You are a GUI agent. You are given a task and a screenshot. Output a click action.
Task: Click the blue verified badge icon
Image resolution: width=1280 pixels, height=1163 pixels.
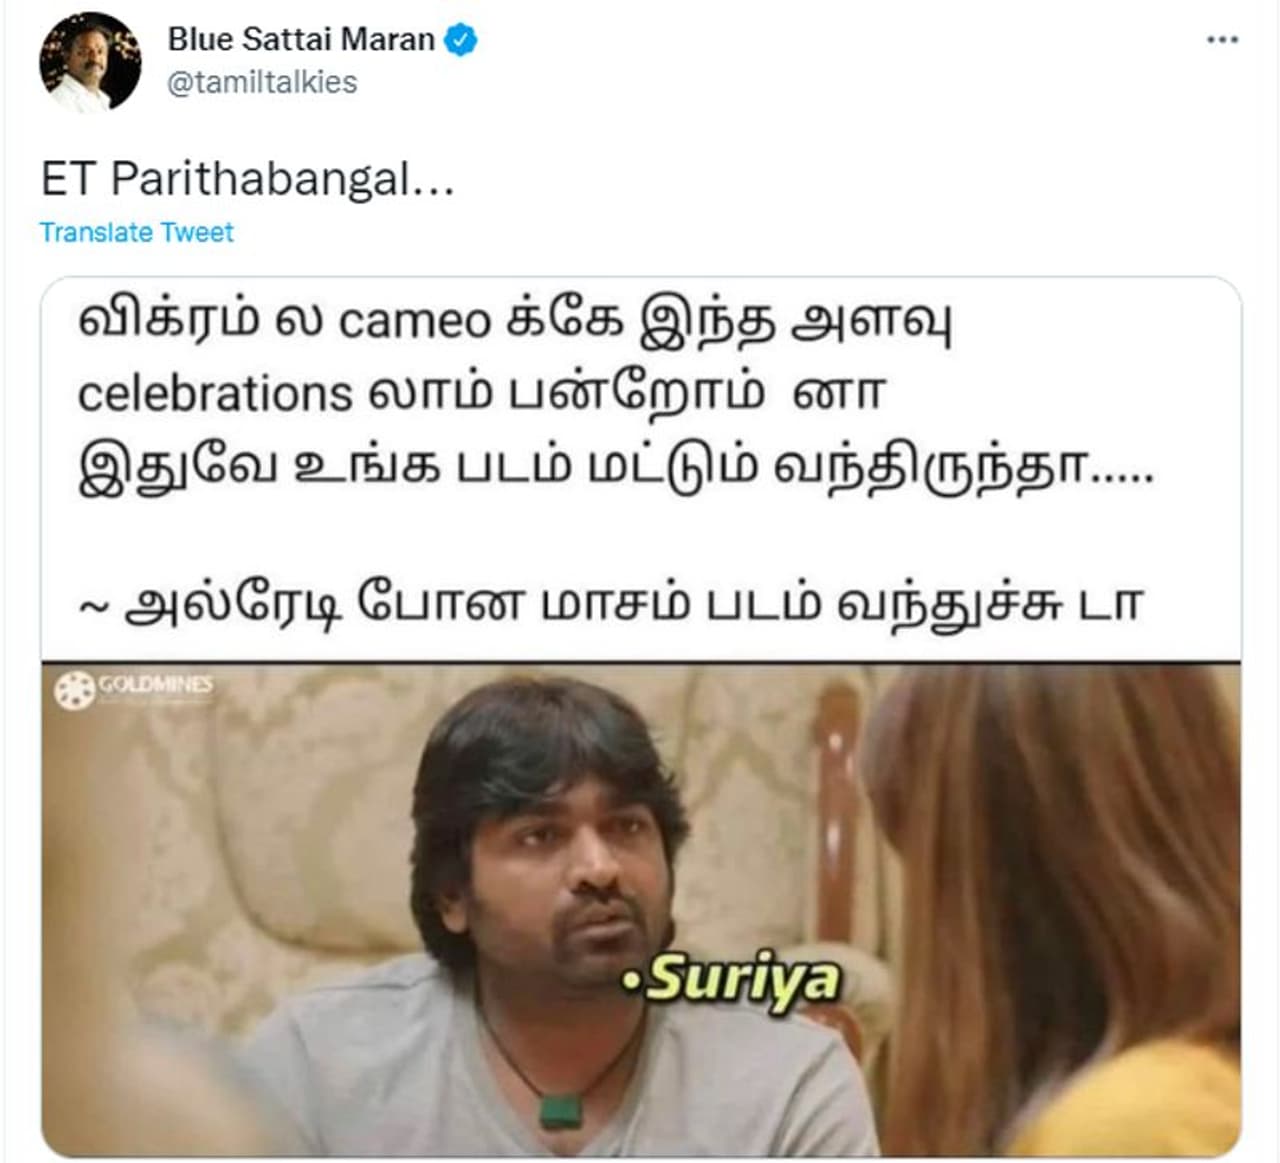(460, 40)
